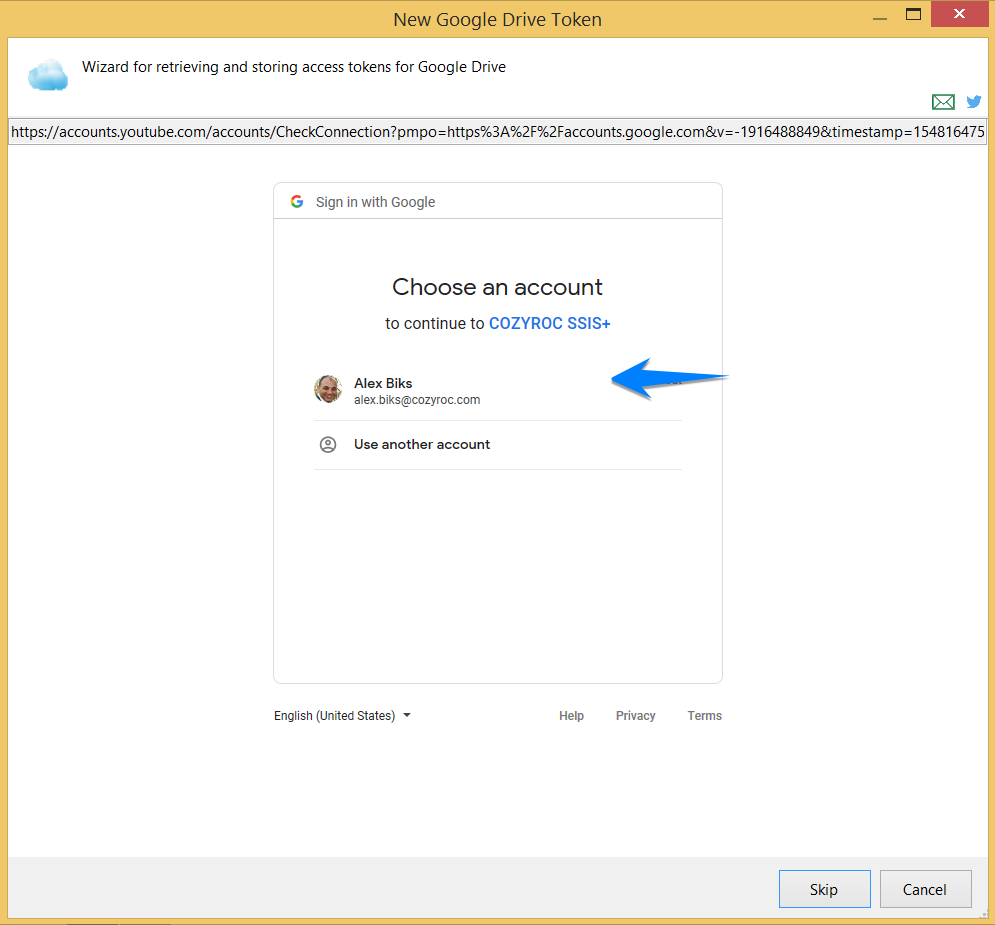995x925 pixels.
Task: Open the Help link
Action: (x=571, y=716)
